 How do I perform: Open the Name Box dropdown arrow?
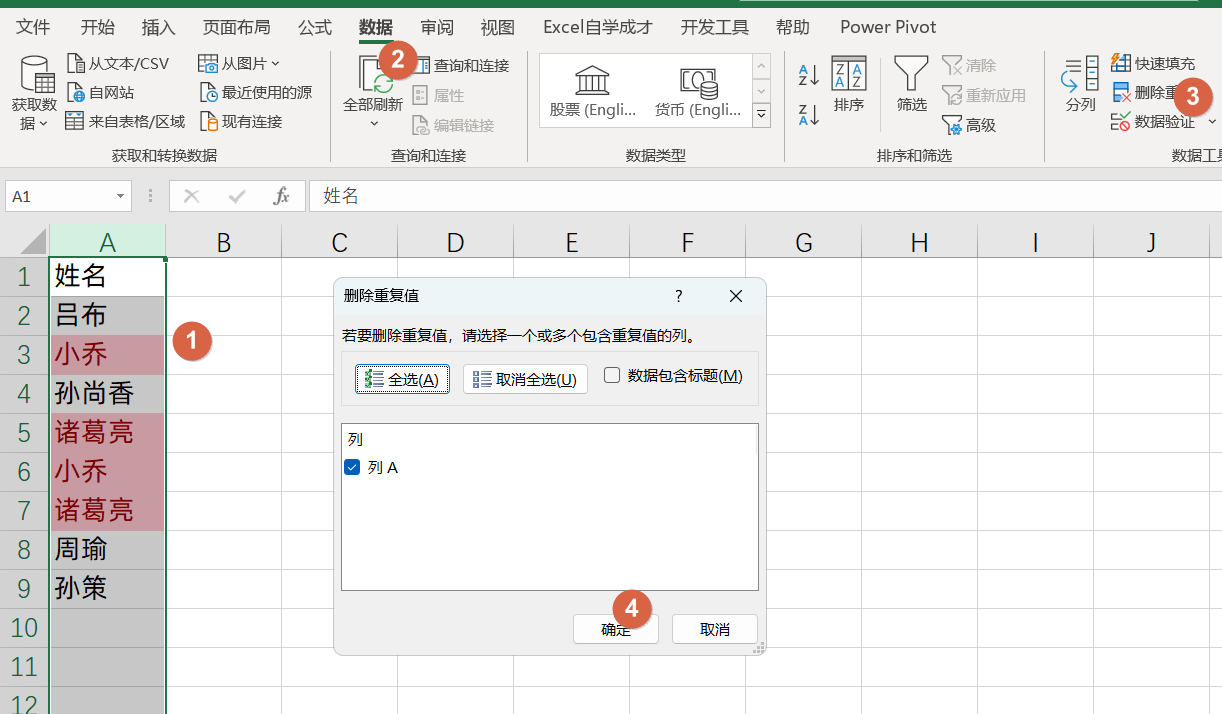click(121, 197)
